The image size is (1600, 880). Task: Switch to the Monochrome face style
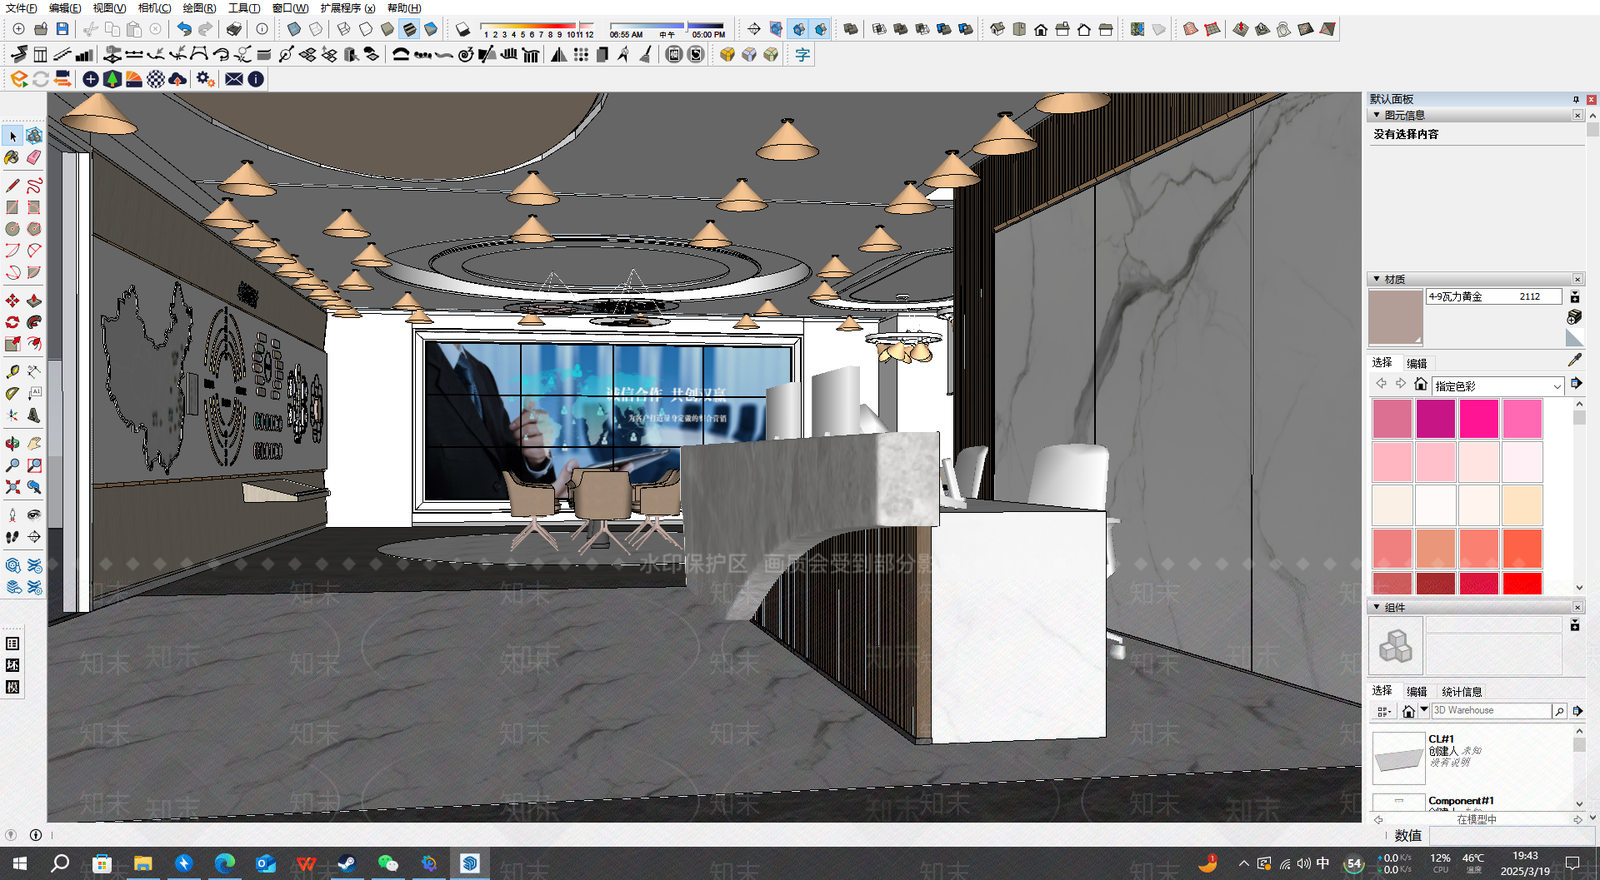click(x=431, y=29)
